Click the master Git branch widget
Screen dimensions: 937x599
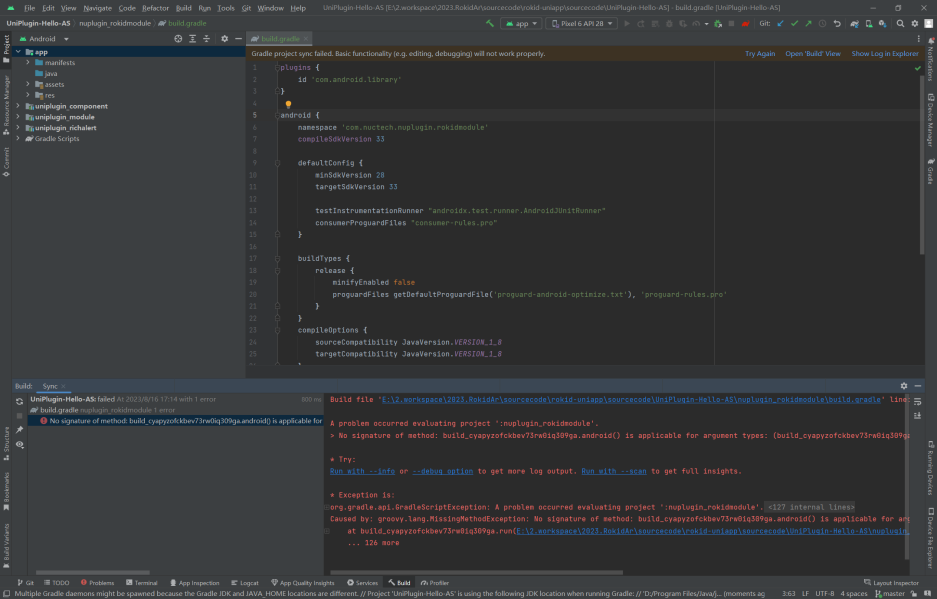(890, 594)
